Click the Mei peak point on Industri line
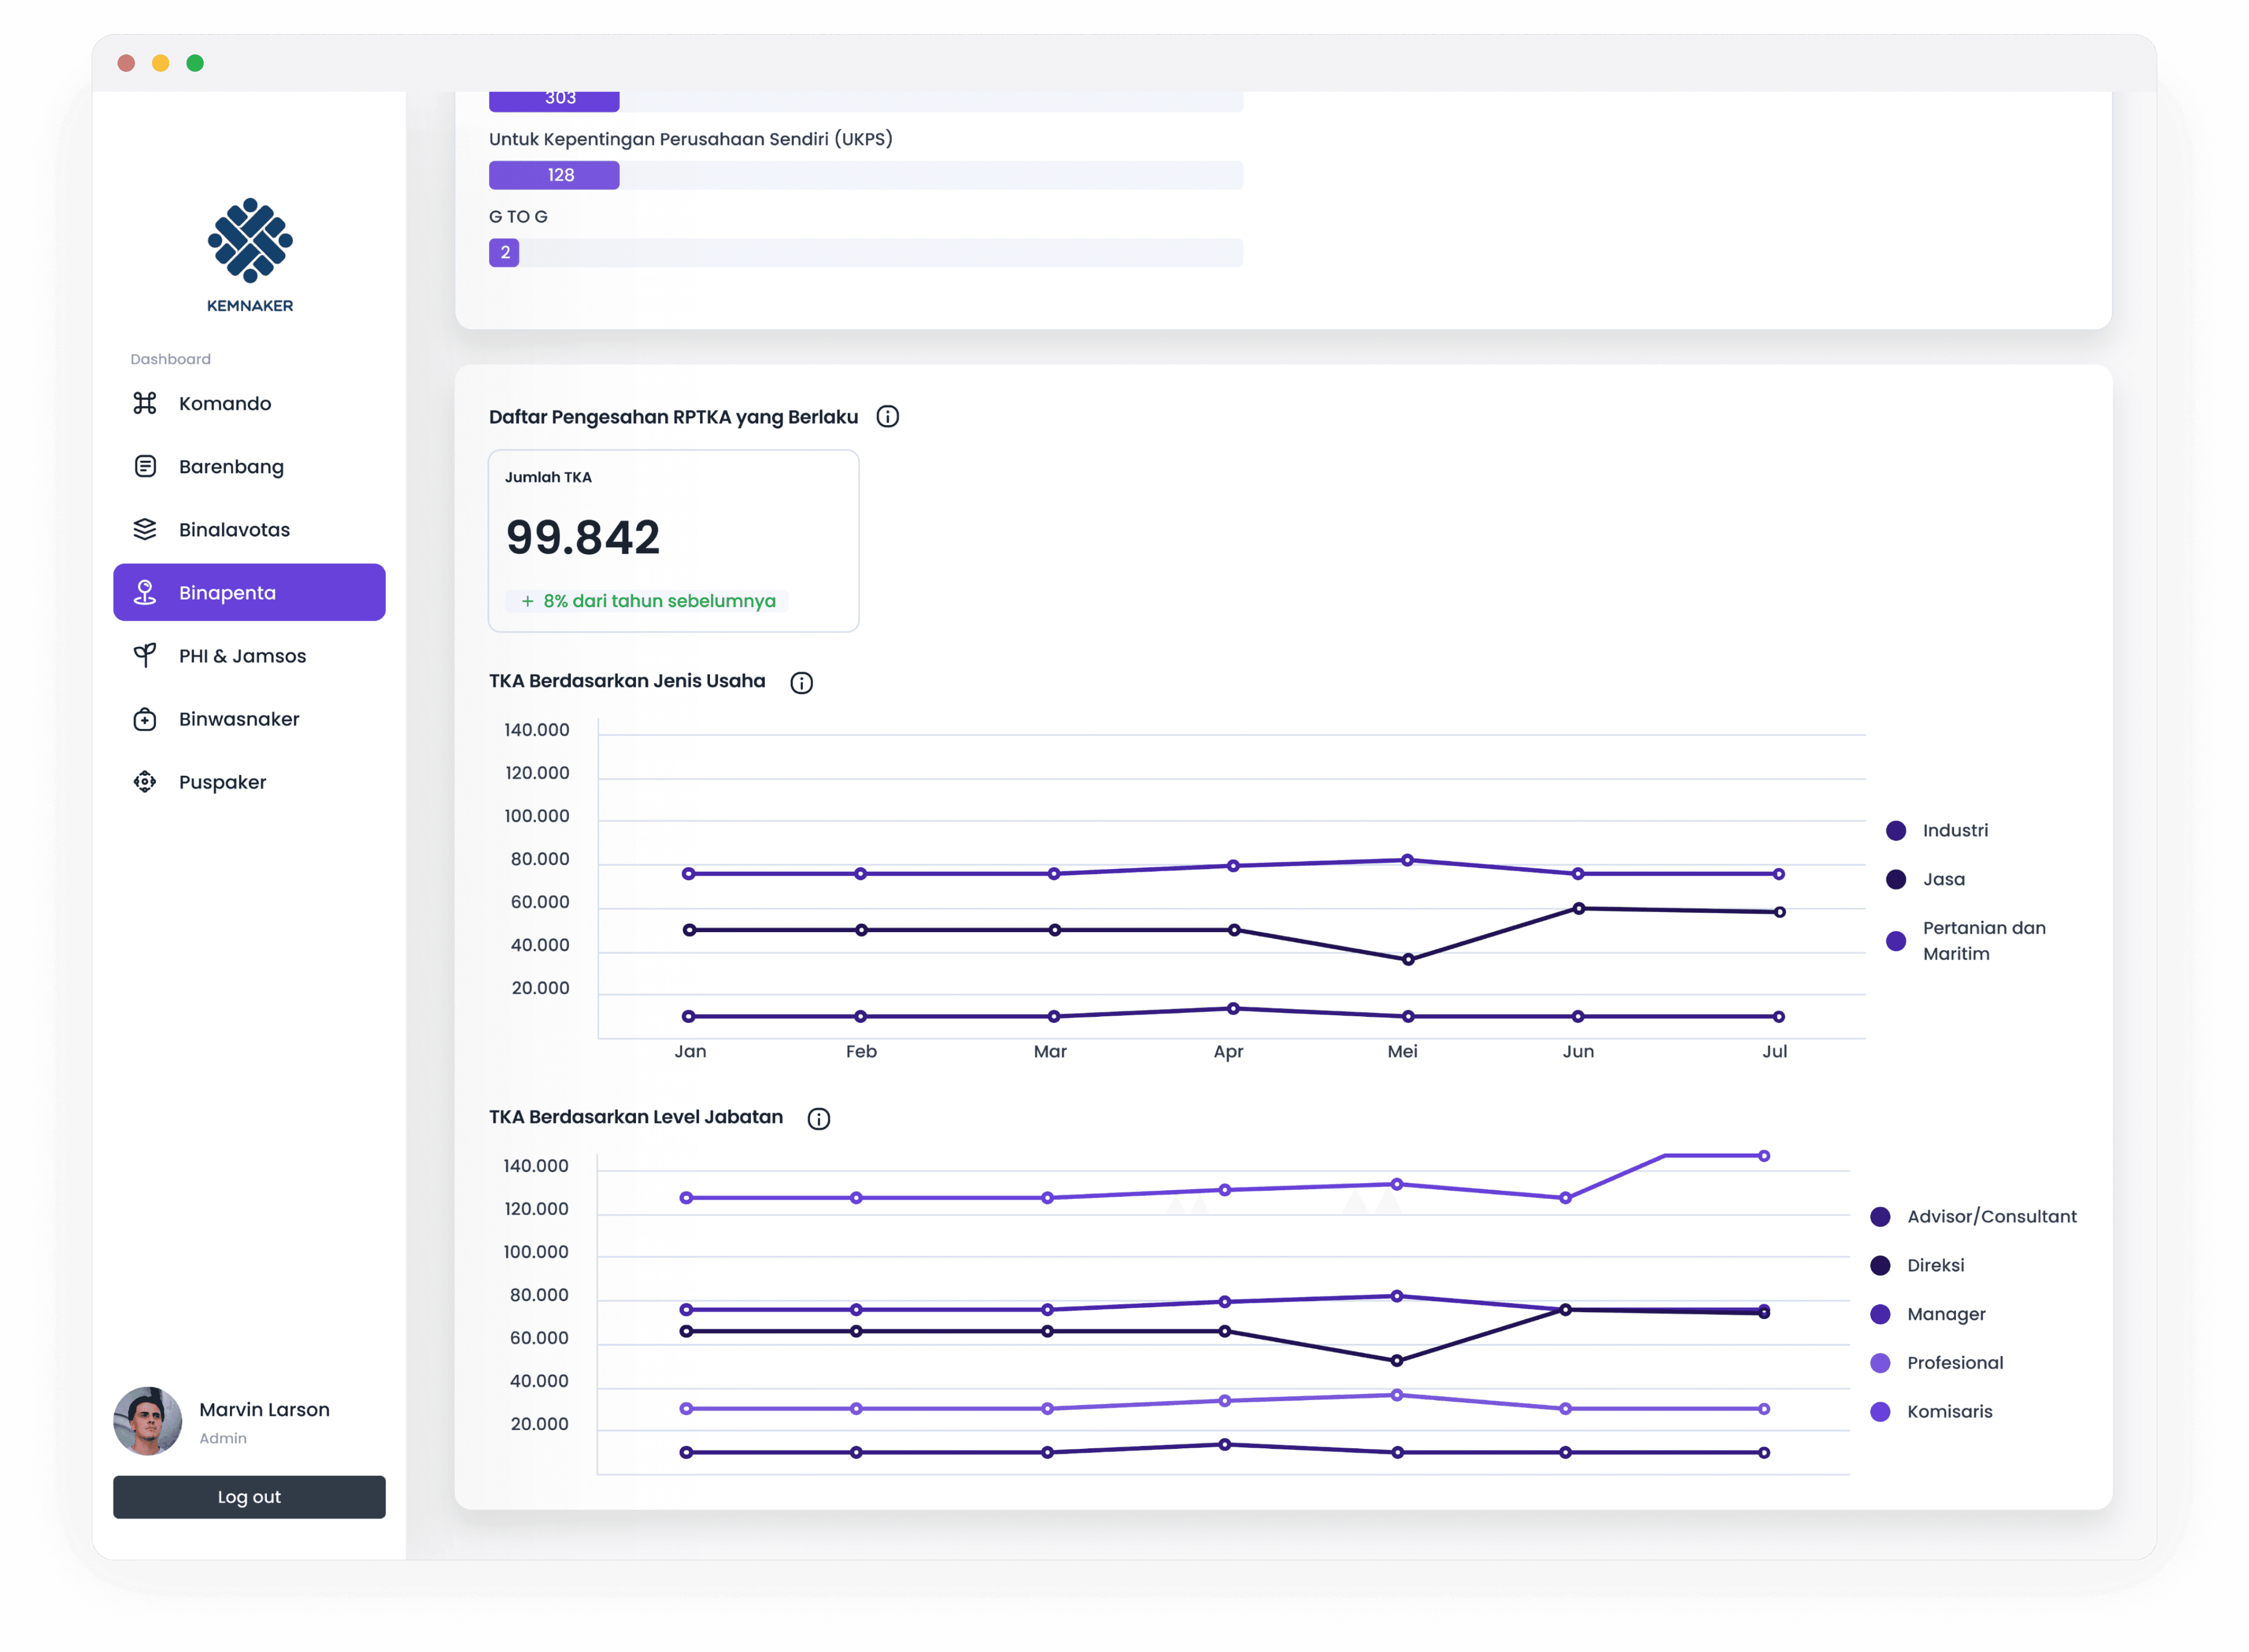 point(1407,860)
